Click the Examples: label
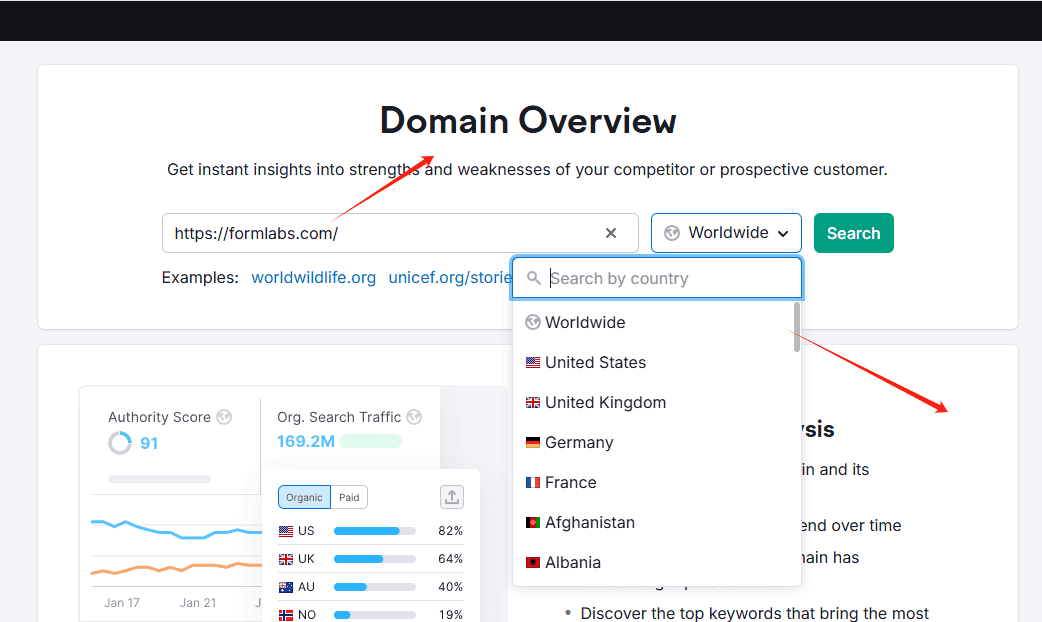1042x622 pixels. (200, 277)
